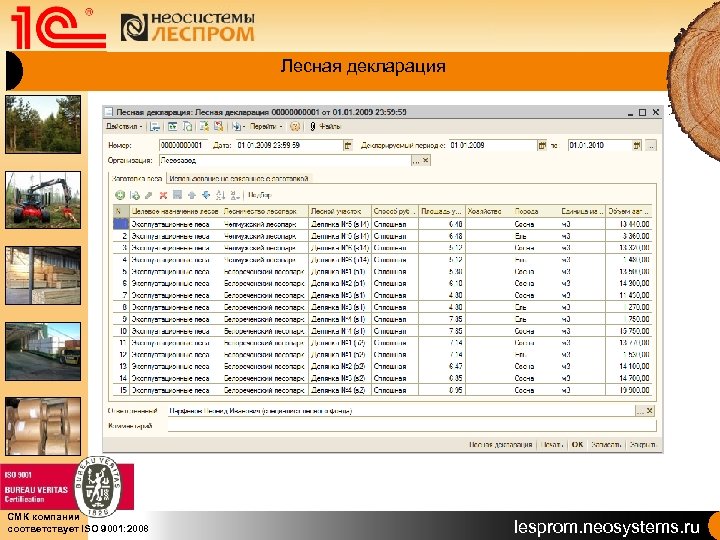The image size is (720, 540).
Task: Click the OK button
Action: tap(578, 444)
